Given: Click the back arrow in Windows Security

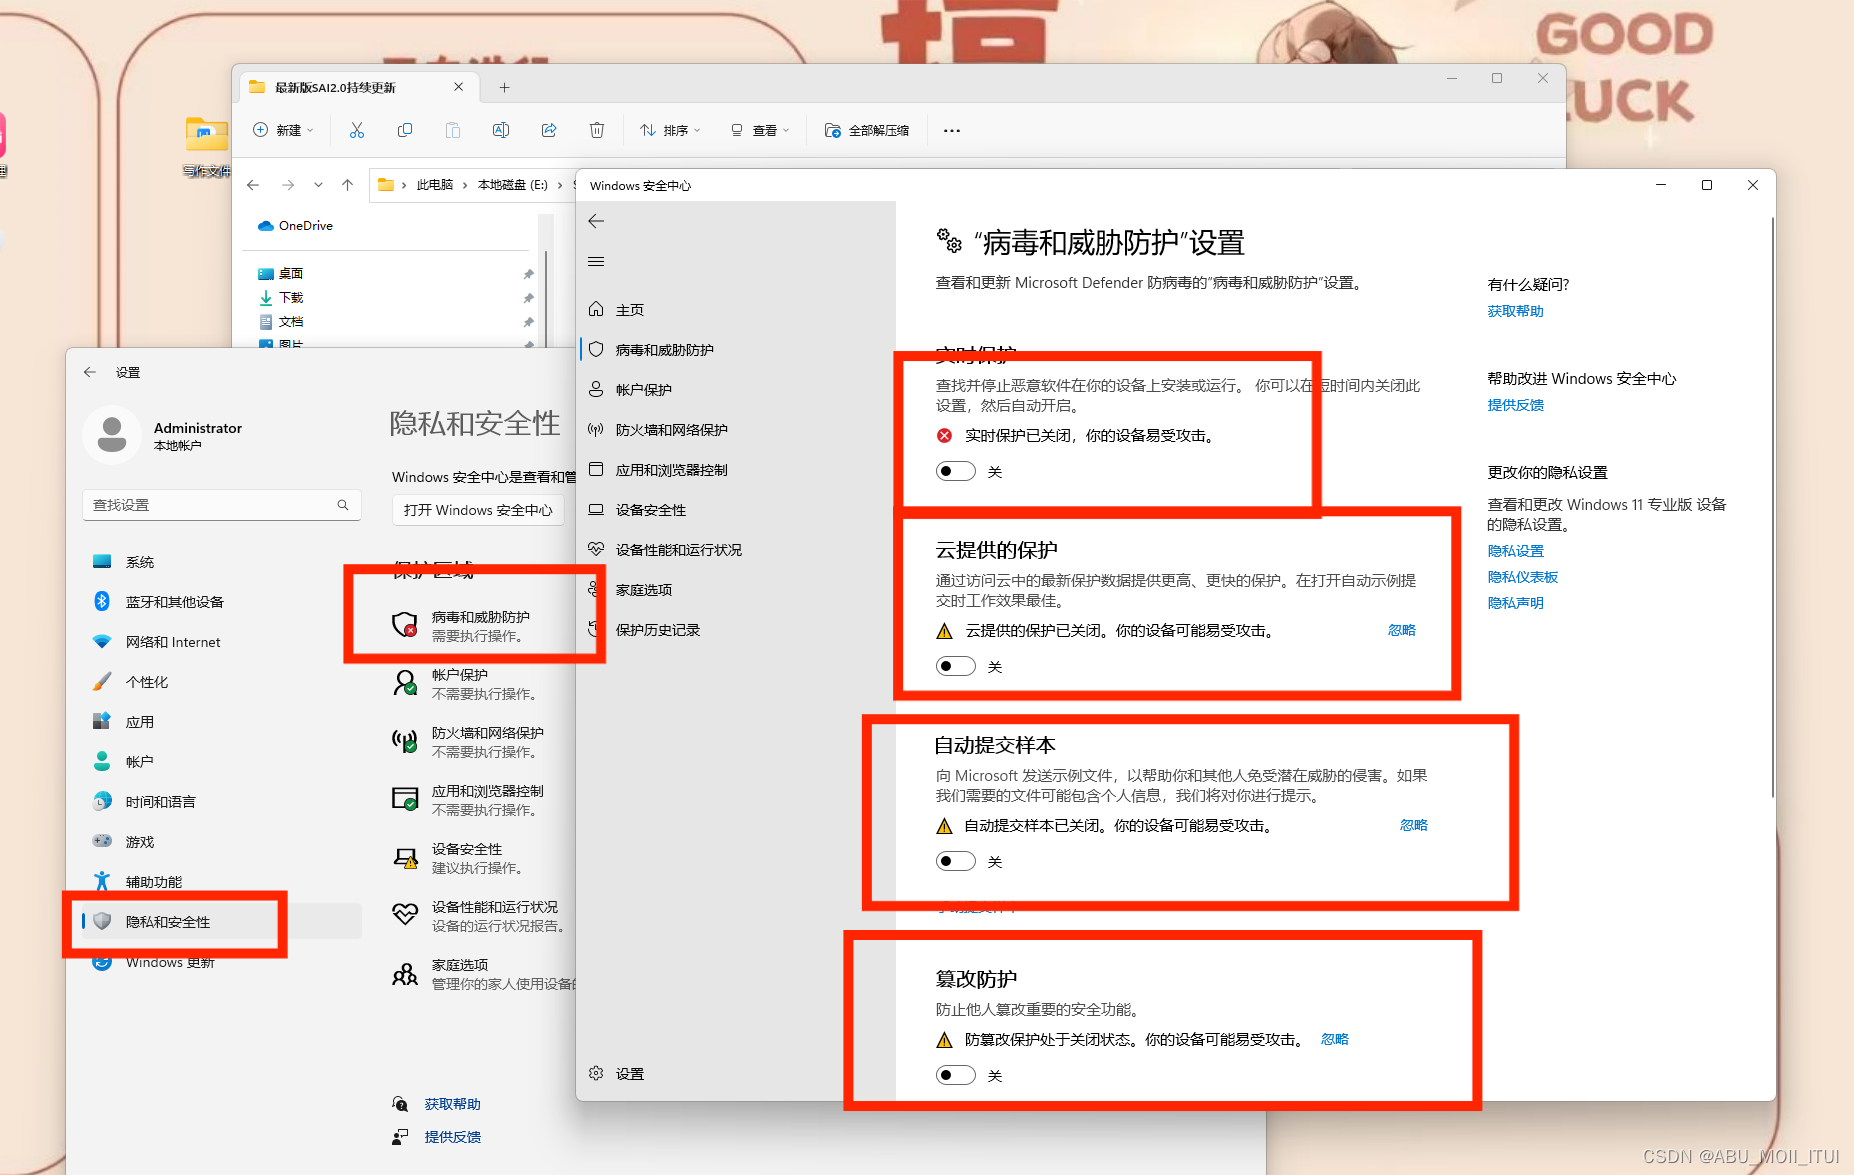Looking at the screenshot, I should tap(596, 221).
